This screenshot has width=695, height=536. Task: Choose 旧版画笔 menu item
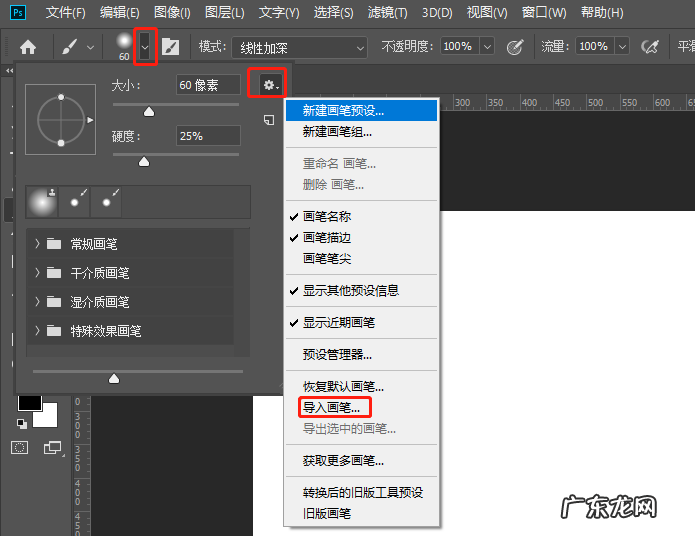pos(361,513)
